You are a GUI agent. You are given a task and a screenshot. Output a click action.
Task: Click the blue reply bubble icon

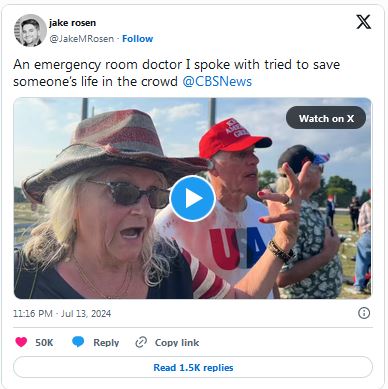[x=78, y=342]
